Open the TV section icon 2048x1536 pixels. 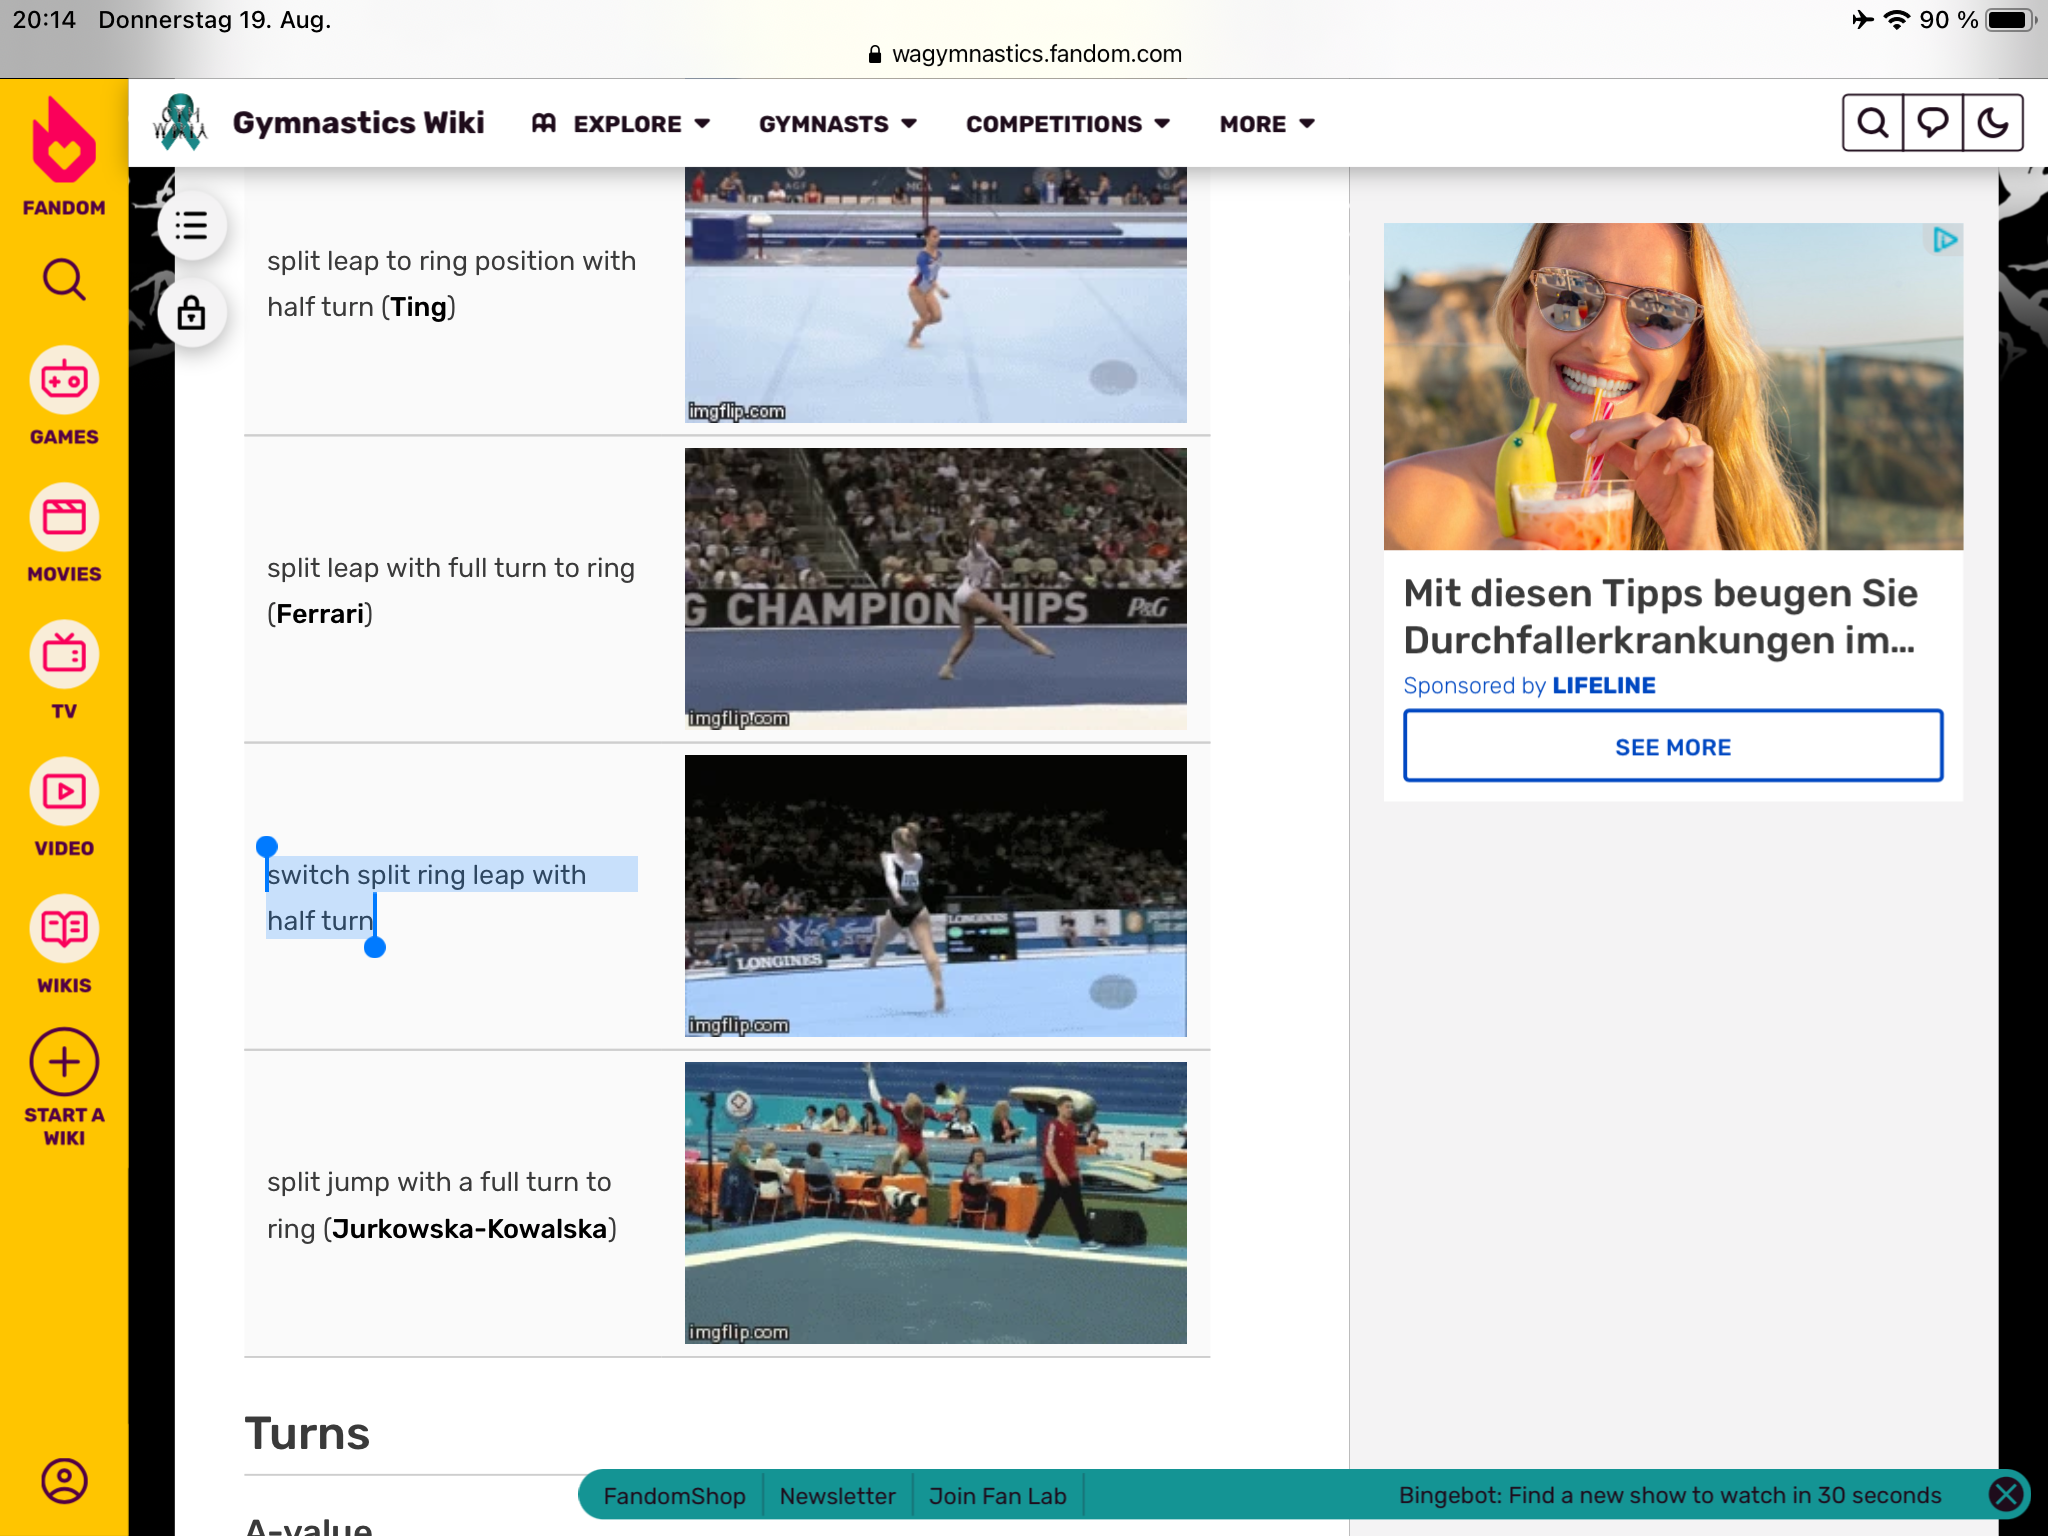(64, 655)
